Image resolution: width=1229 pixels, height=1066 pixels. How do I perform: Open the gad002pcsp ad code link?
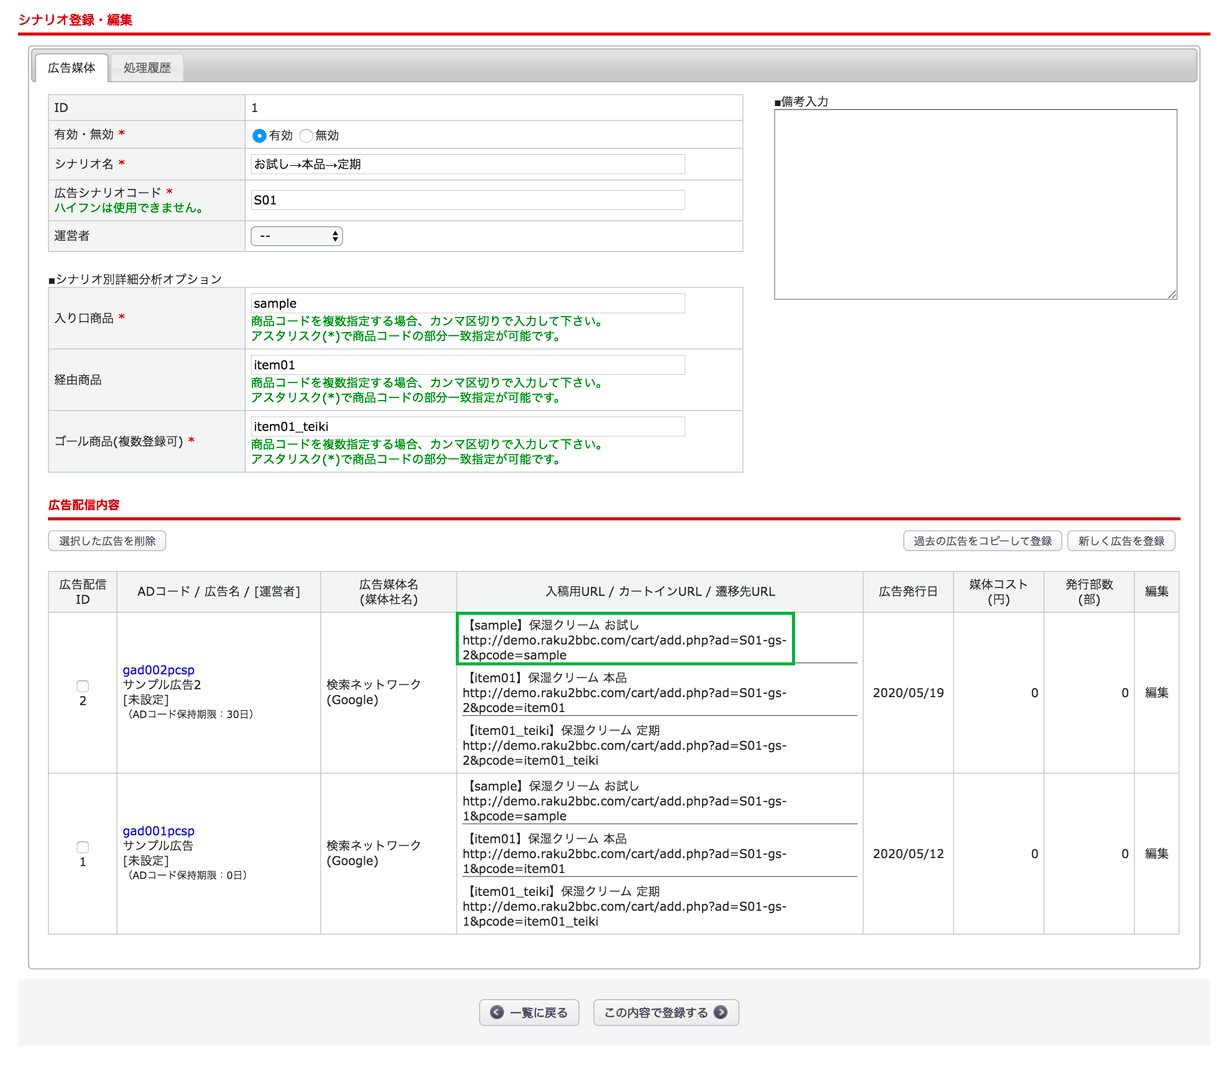158,670
